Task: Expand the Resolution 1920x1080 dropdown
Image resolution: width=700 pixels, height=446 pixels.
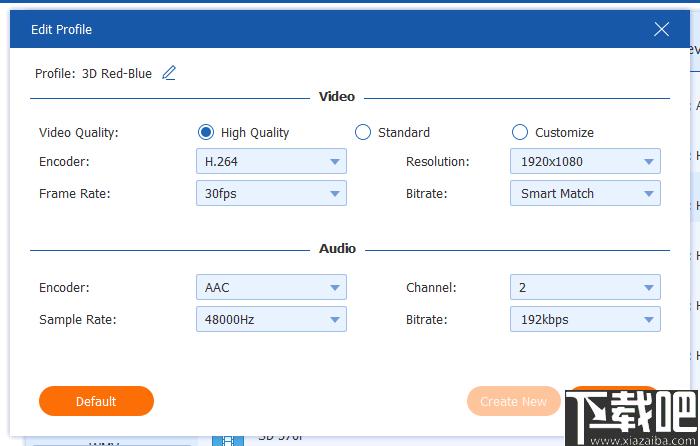Action: click(x=585, y=161)
